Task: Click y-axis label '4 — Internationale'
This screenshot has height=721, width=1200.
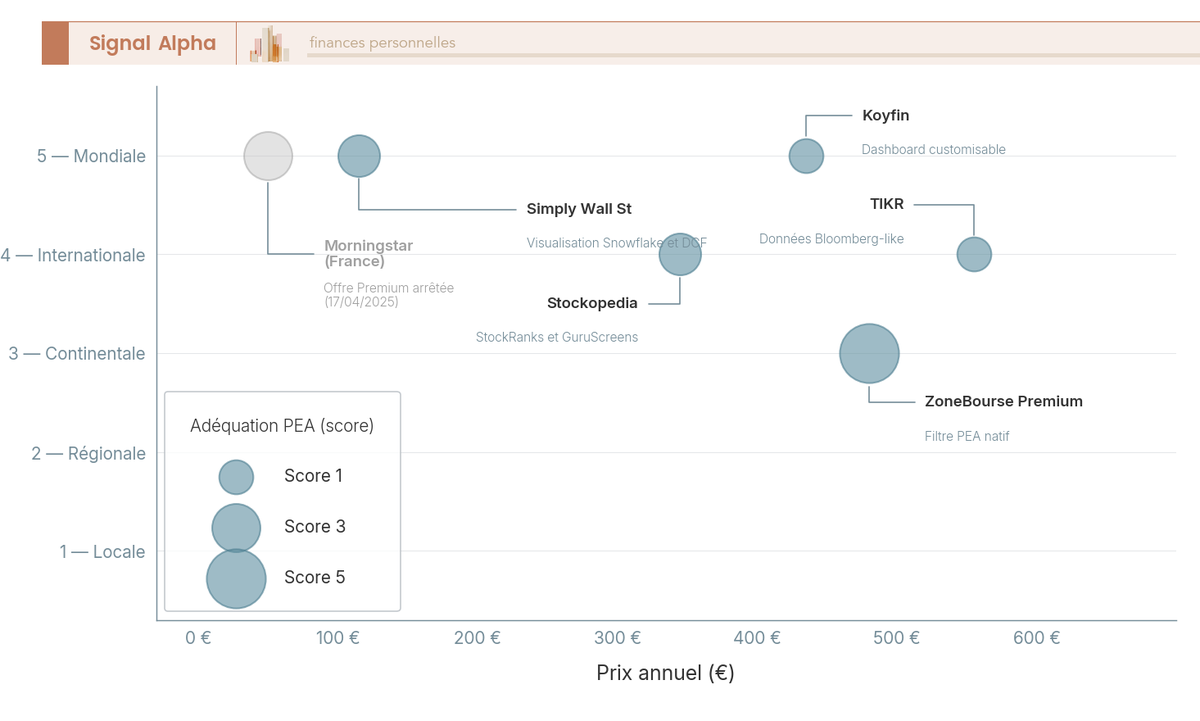Action: [73, 255]
